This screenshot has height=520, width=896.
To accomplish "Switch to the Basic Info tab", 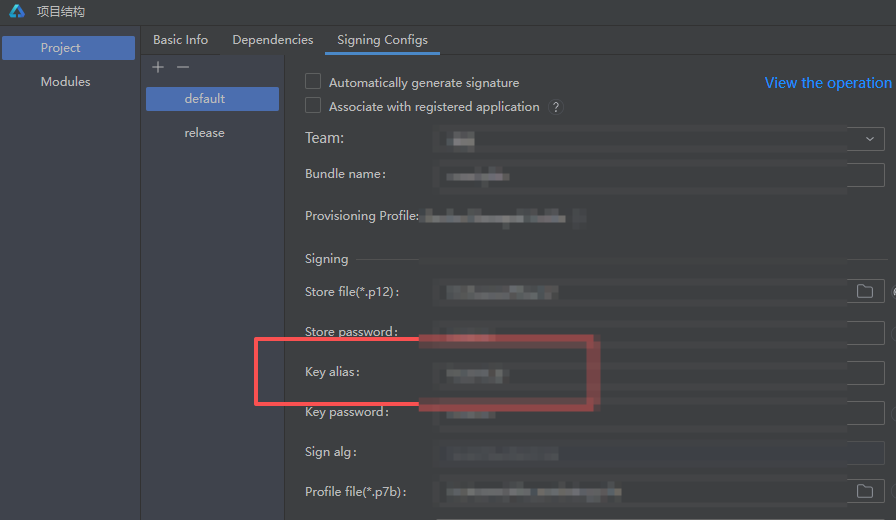I will point(180,40).
